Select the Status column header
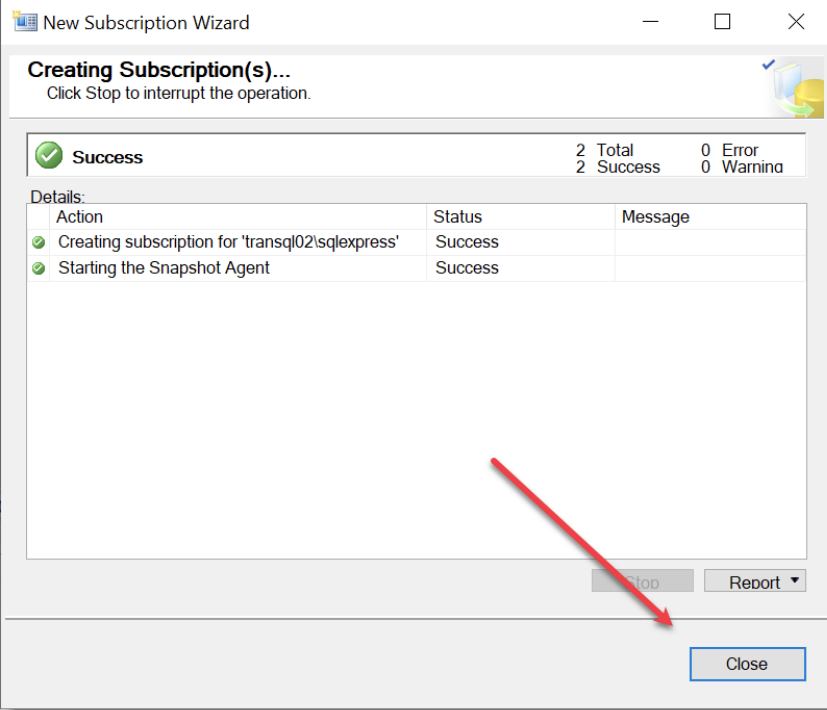Screen dimensions: 827x710 point(521,217)
